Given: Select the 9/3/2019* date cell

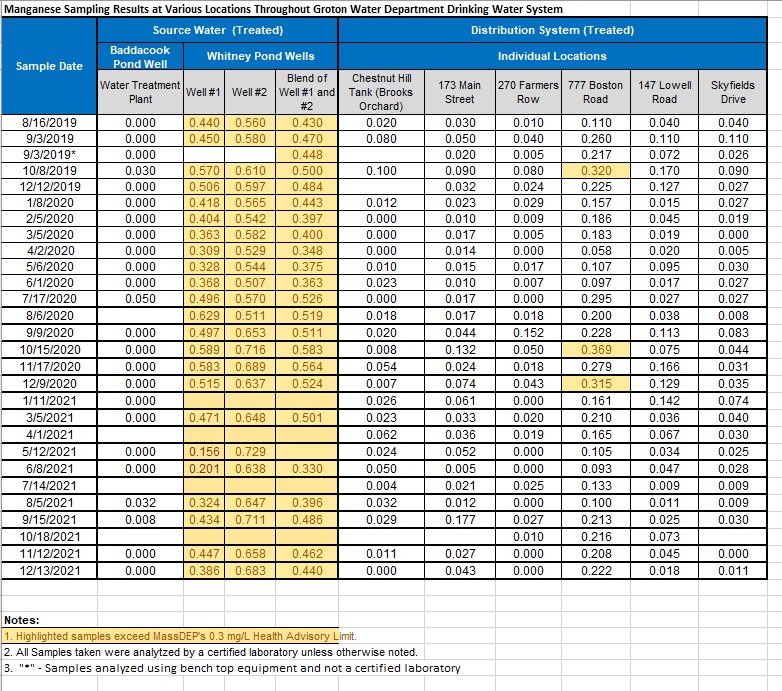Looking at the screenshot, I should coord(49,155).
